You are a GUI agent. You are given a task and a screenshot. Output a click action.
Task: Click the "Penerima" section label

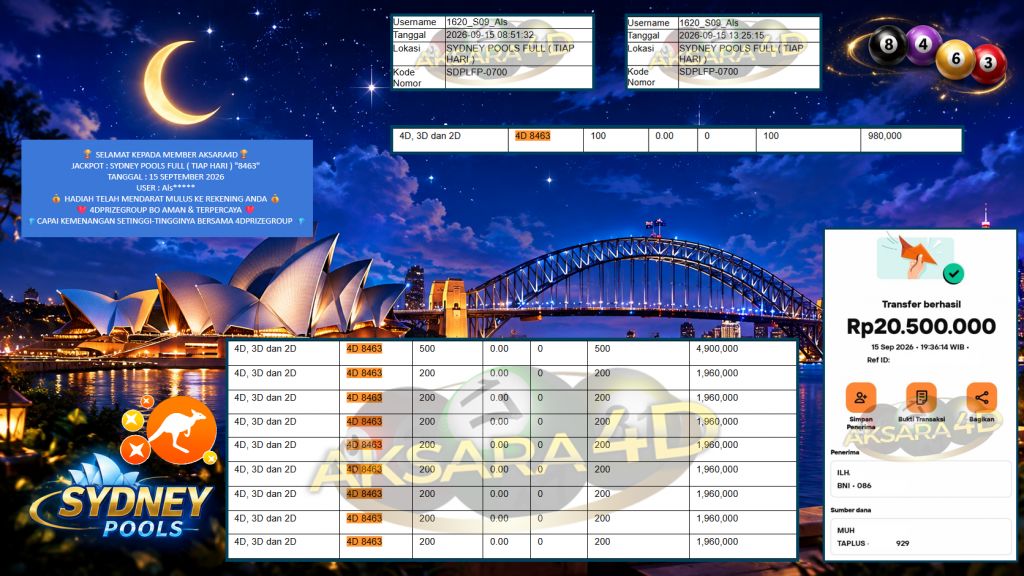tap(844, 452)
